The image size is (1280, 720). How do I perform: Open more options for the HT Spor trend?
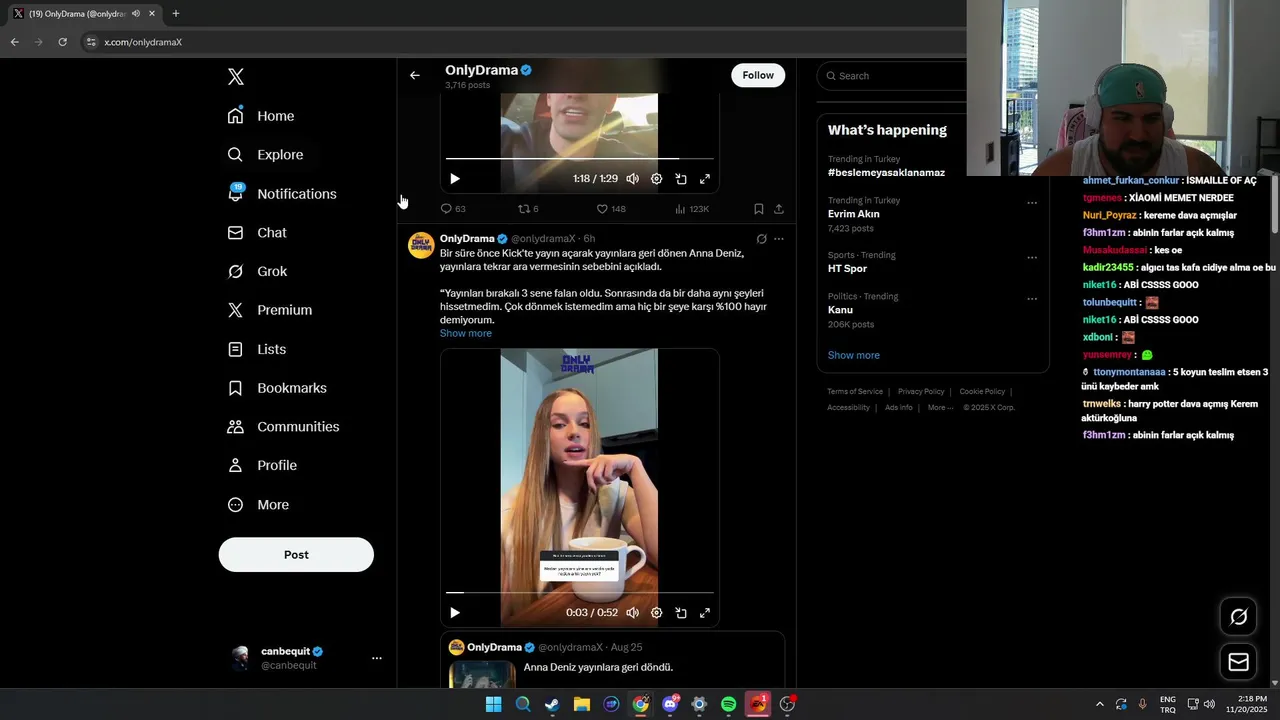point(1032,258)
